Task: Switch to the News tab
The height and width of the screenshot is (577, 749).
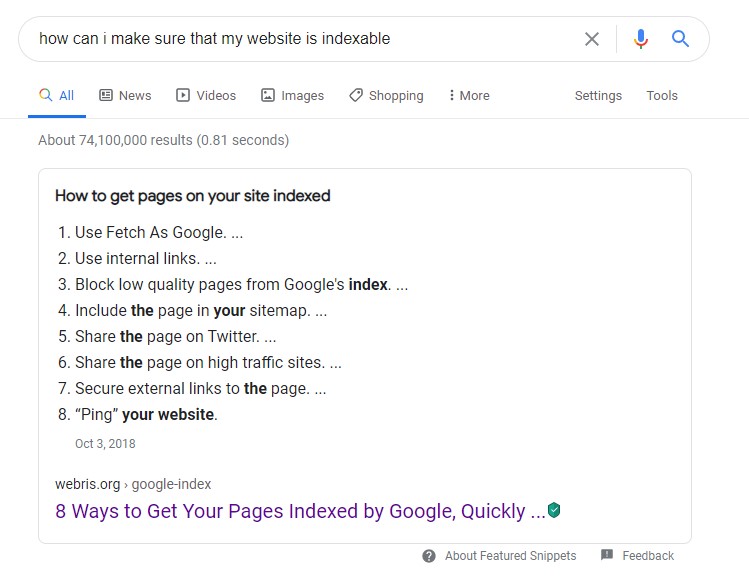Action: [x=125, y=96]
